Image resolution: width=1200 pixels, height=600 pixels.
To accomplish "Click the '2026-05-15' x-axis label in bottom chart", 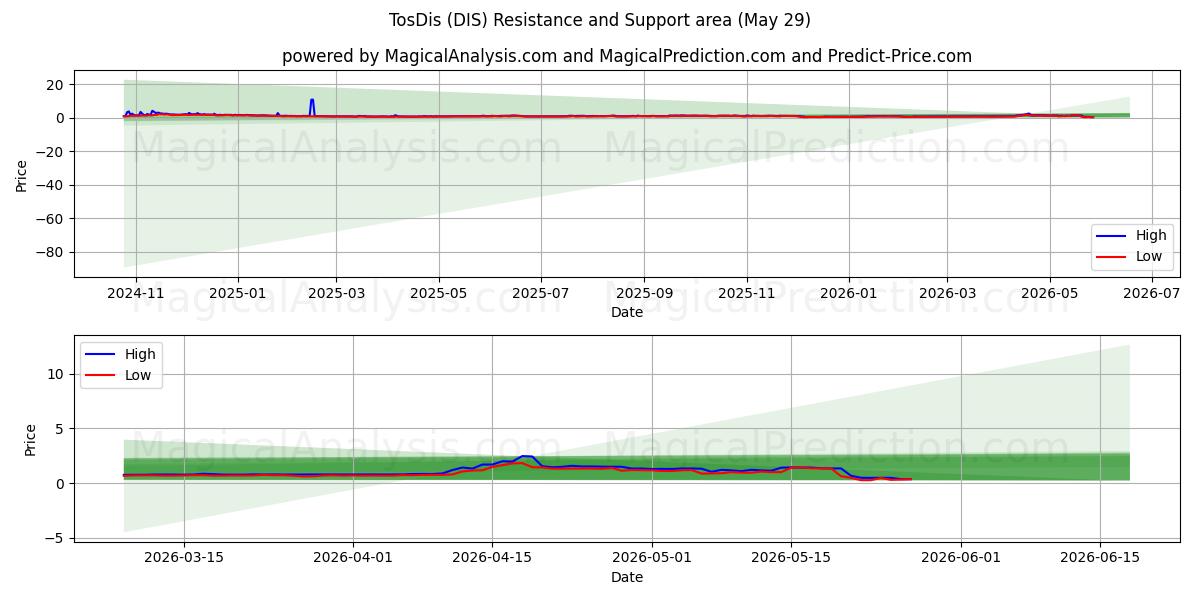I will [791, 559].
